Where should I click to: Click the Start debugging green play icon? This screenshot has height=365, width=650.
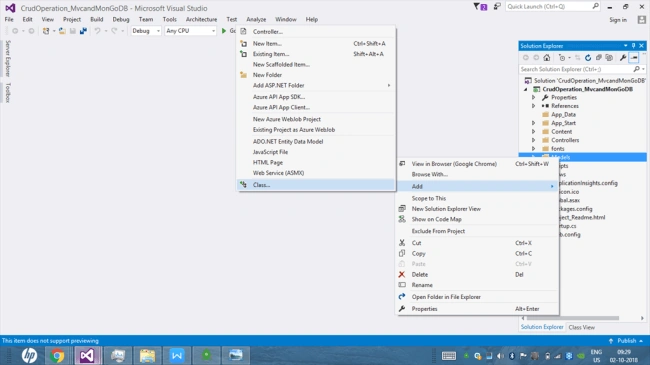(224, 31)
